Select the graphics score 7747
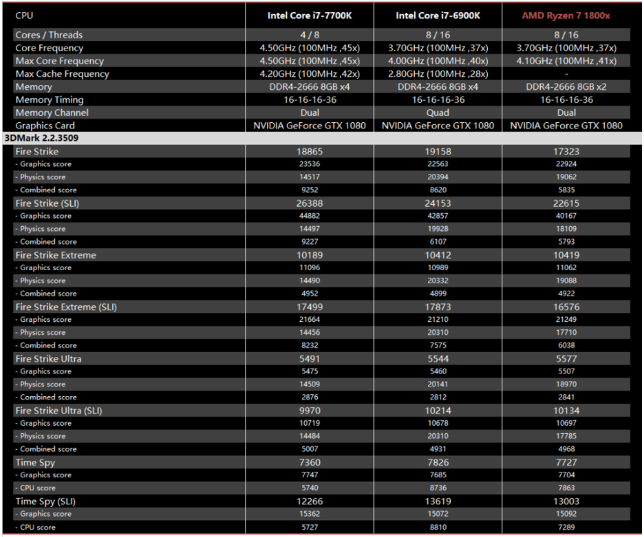The image size is (644, 537). point(310,475)
